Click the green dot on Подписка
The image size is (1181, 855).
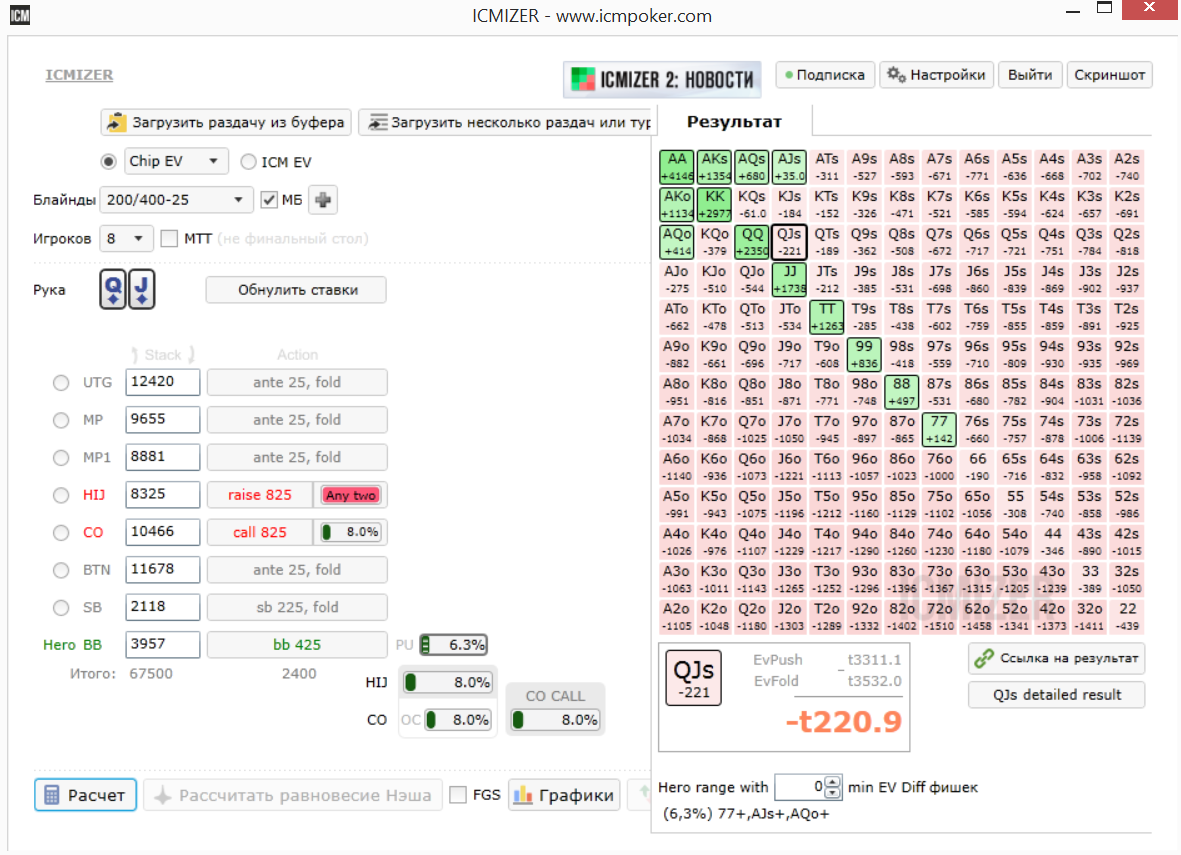(789, 75)
